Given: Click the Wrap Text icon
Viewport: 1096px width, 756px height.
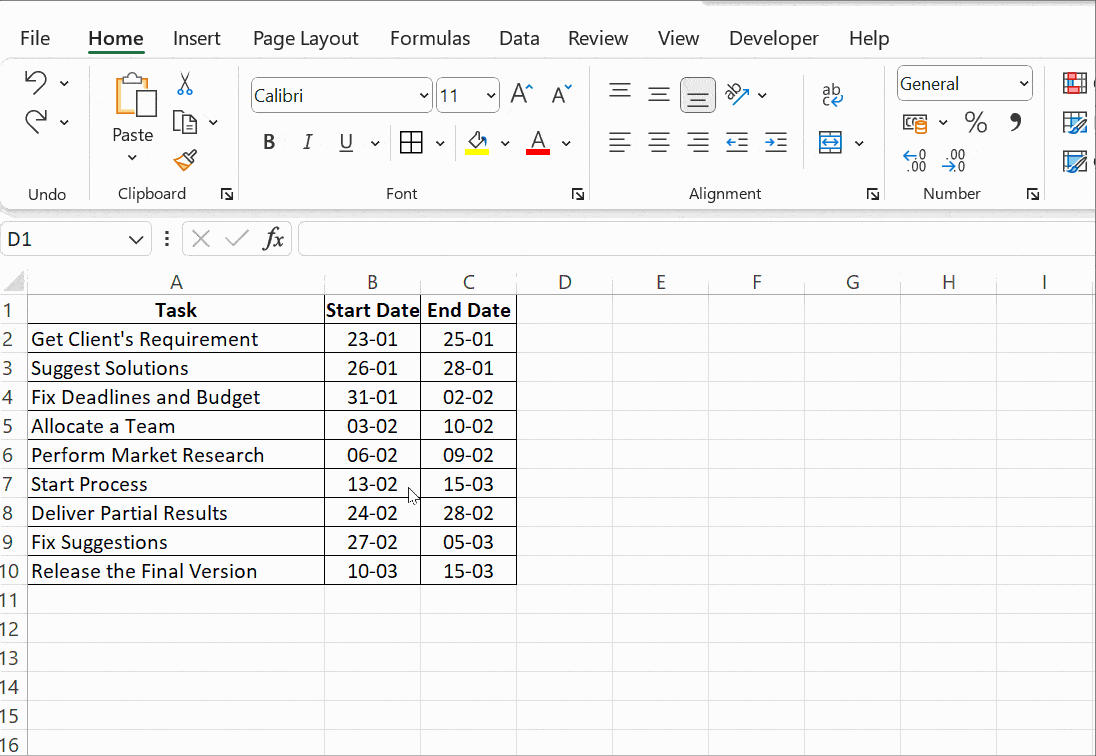Looking at the screenshot, I should pyautogui.click(x=833, y=94).
